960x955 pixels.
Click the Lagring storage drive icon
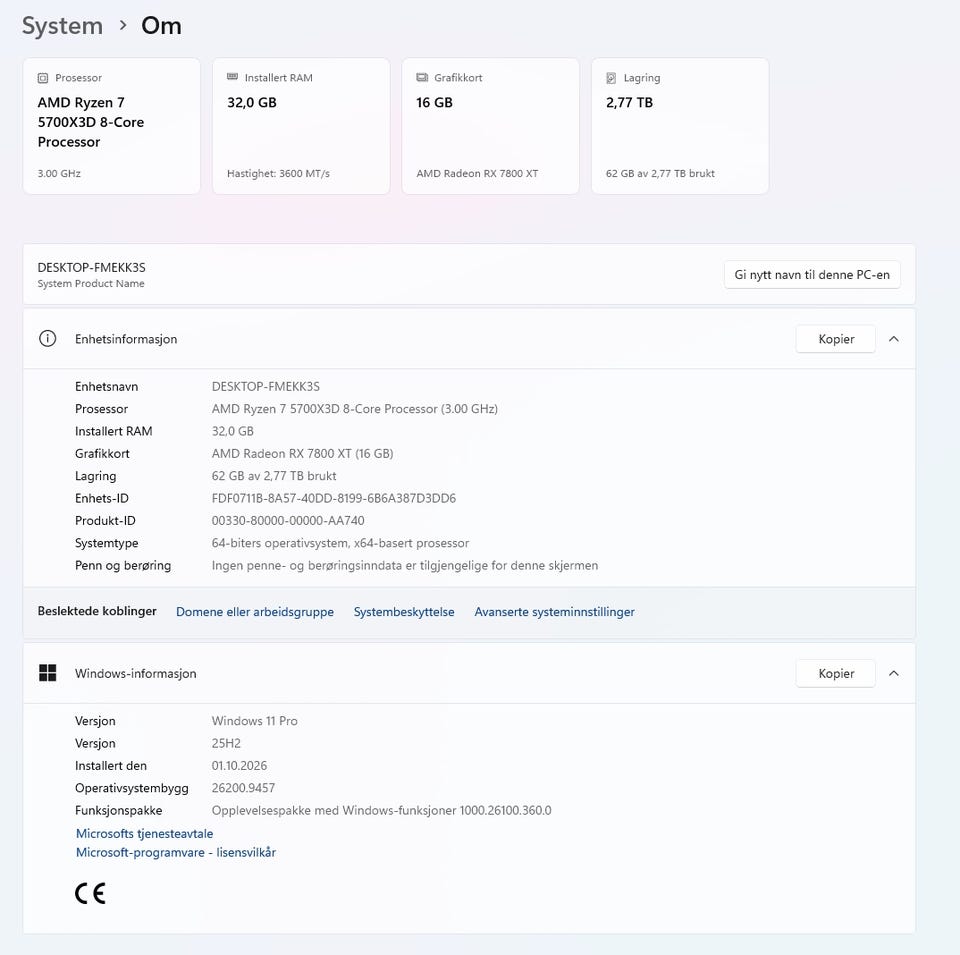pyautogui.click(x=611, y=78)
